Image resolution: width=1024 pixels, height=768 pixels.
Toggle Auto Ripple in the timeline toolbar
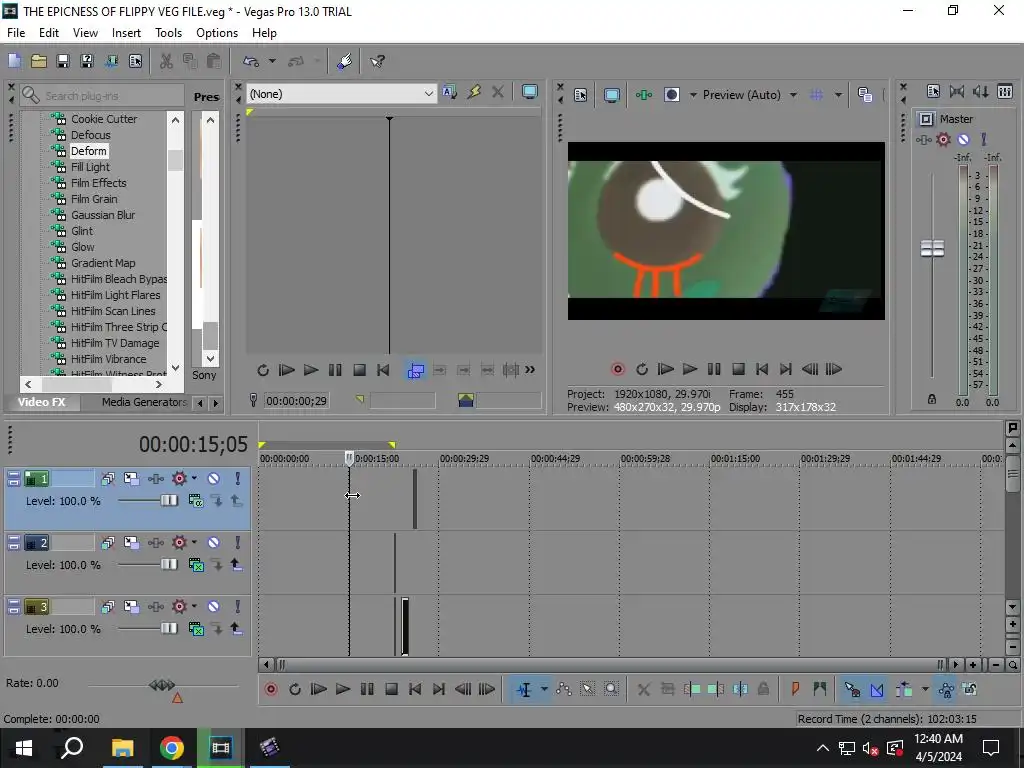tap(904, 690)
